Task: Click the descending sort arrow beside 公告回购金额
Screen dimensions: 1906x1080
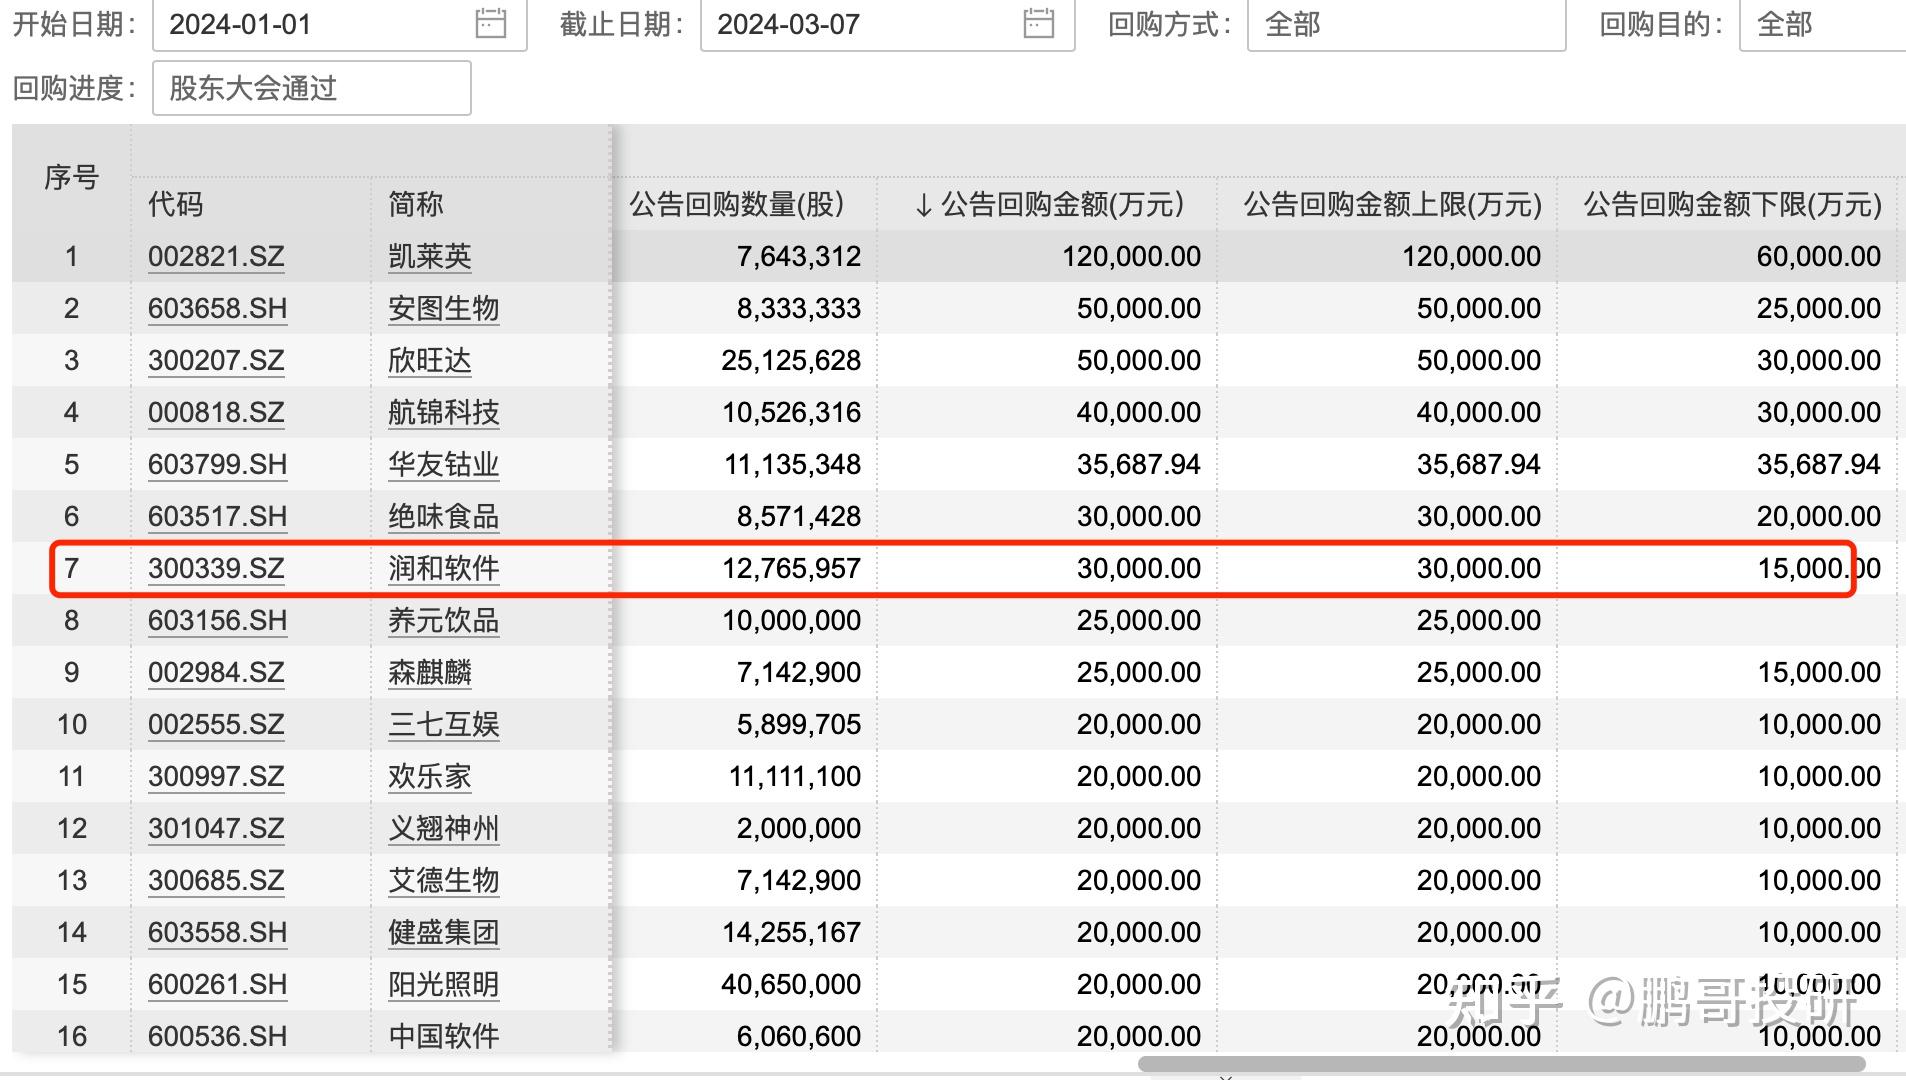Action: coord(923,205)
